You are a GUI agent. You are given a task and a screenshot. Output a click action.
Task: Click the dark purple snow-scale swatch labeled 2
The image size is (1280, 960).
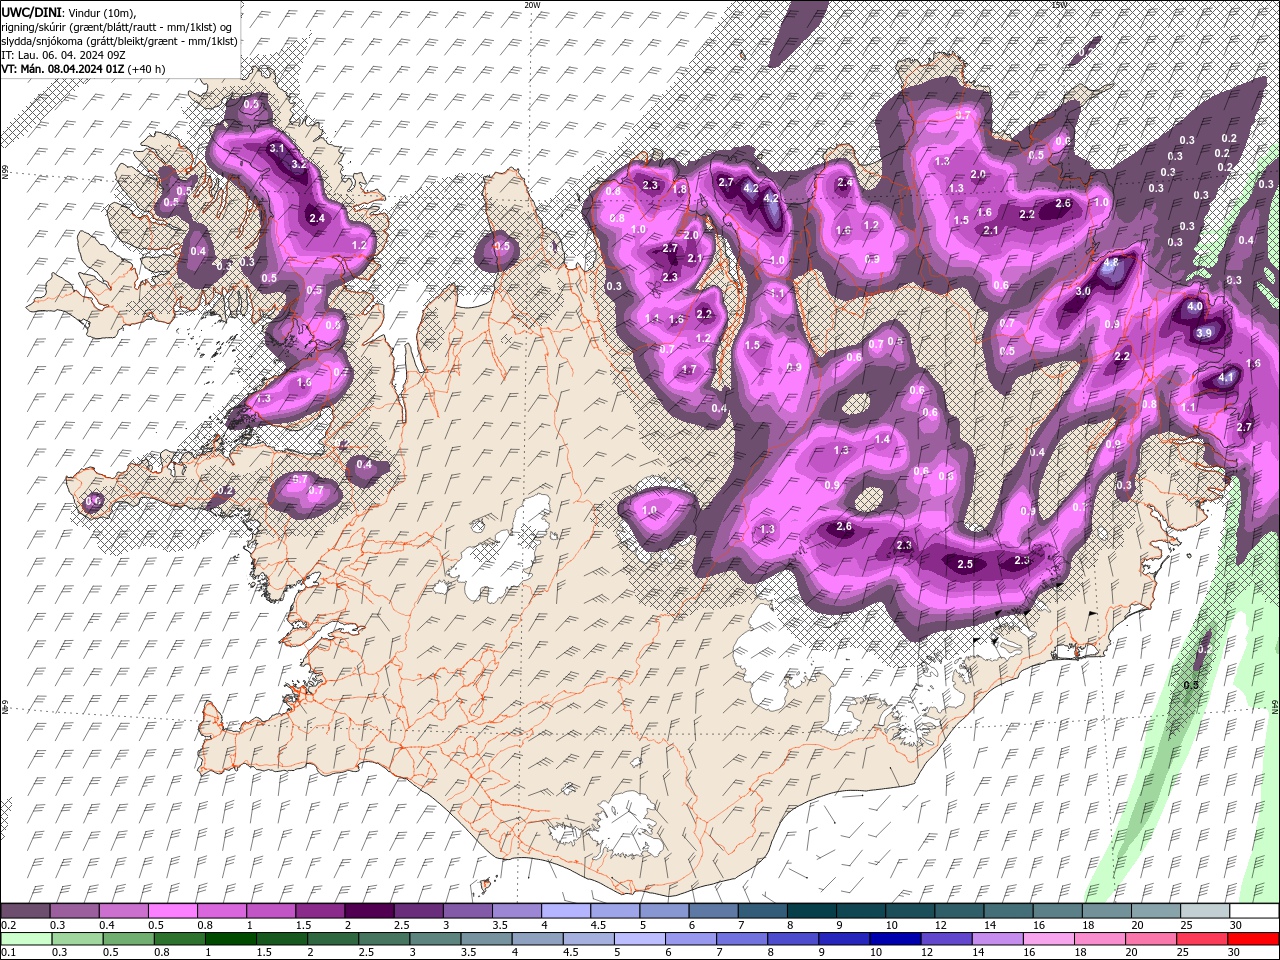click(x=369, y=911)
